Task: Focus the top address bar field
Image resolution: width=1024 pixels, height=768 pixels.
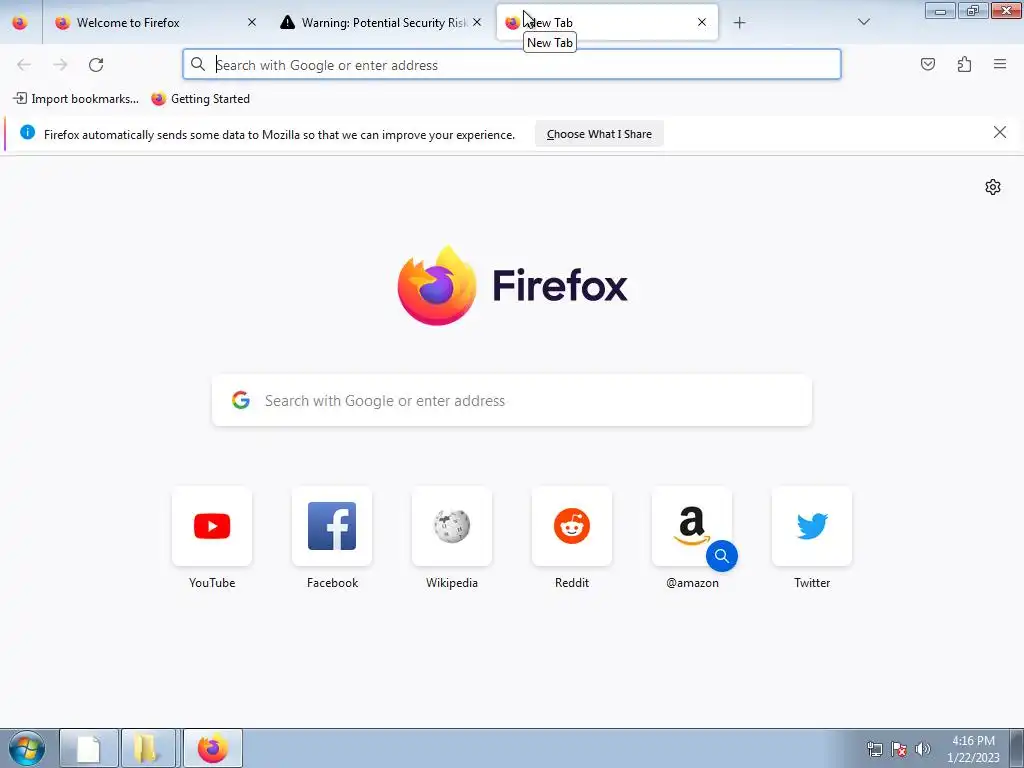Action: pos(511,65)
